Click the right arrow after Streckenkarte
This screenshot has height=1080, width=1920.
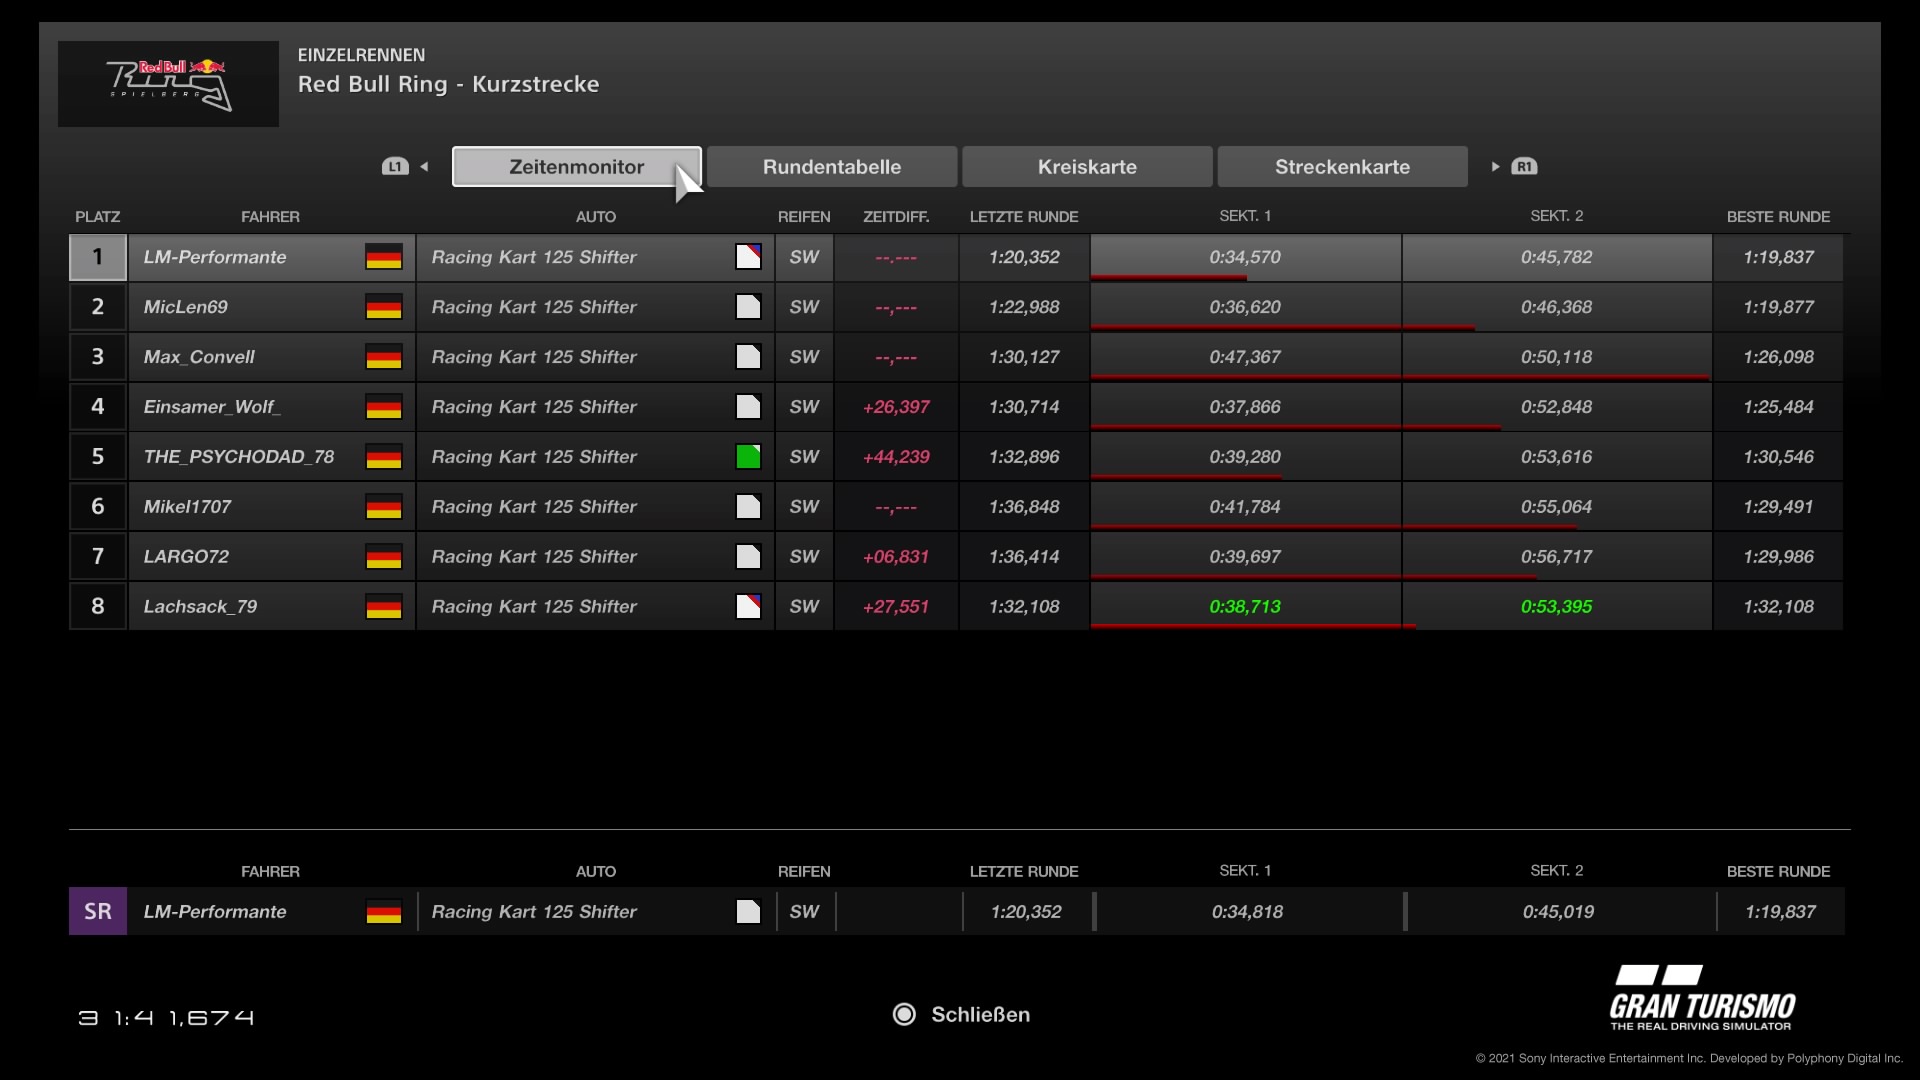point(1495,167)
